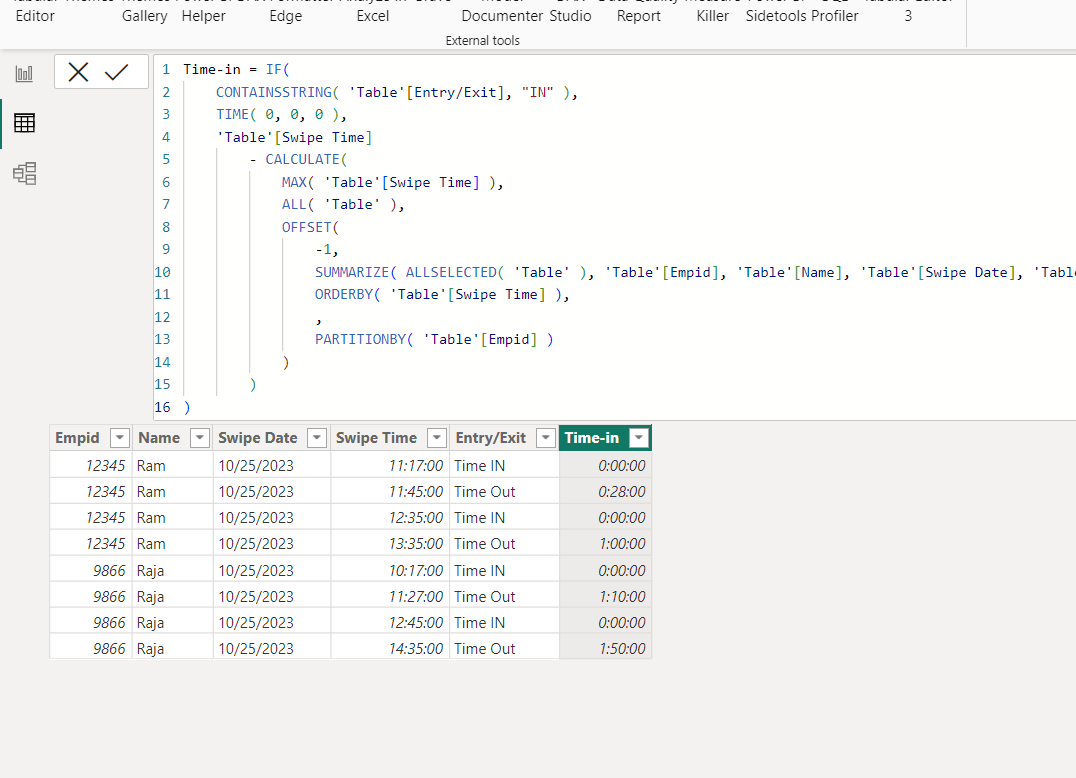Click the 12:35:00 swipe time cell
Screen dimensions: 1076x778
pyautogui.click(x=390, y=517)
